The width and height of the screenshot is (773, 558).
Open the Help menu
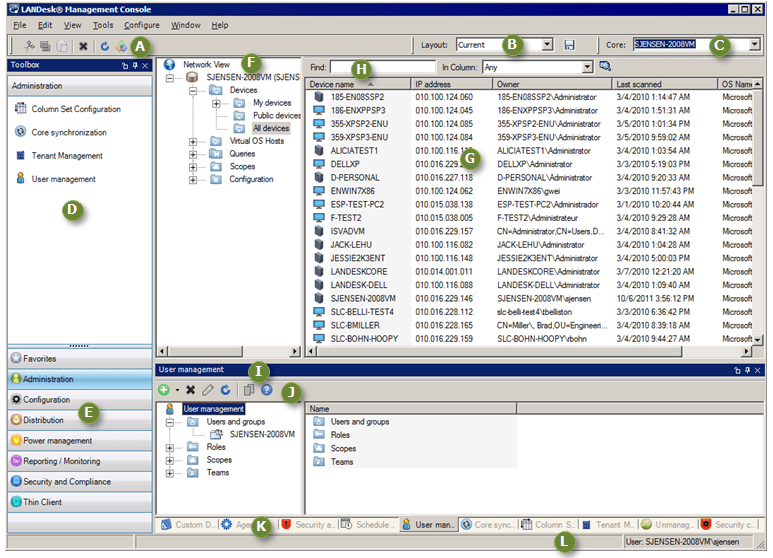pyautogui.click(x=220, y=25)
